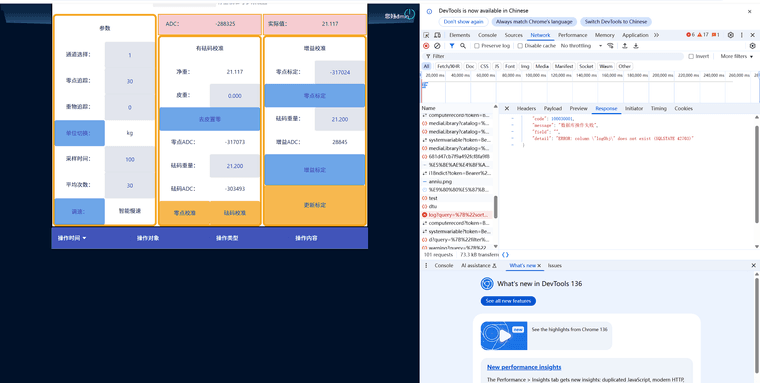Filter requests by Font type
760x383 pixels.
(510, 66)
